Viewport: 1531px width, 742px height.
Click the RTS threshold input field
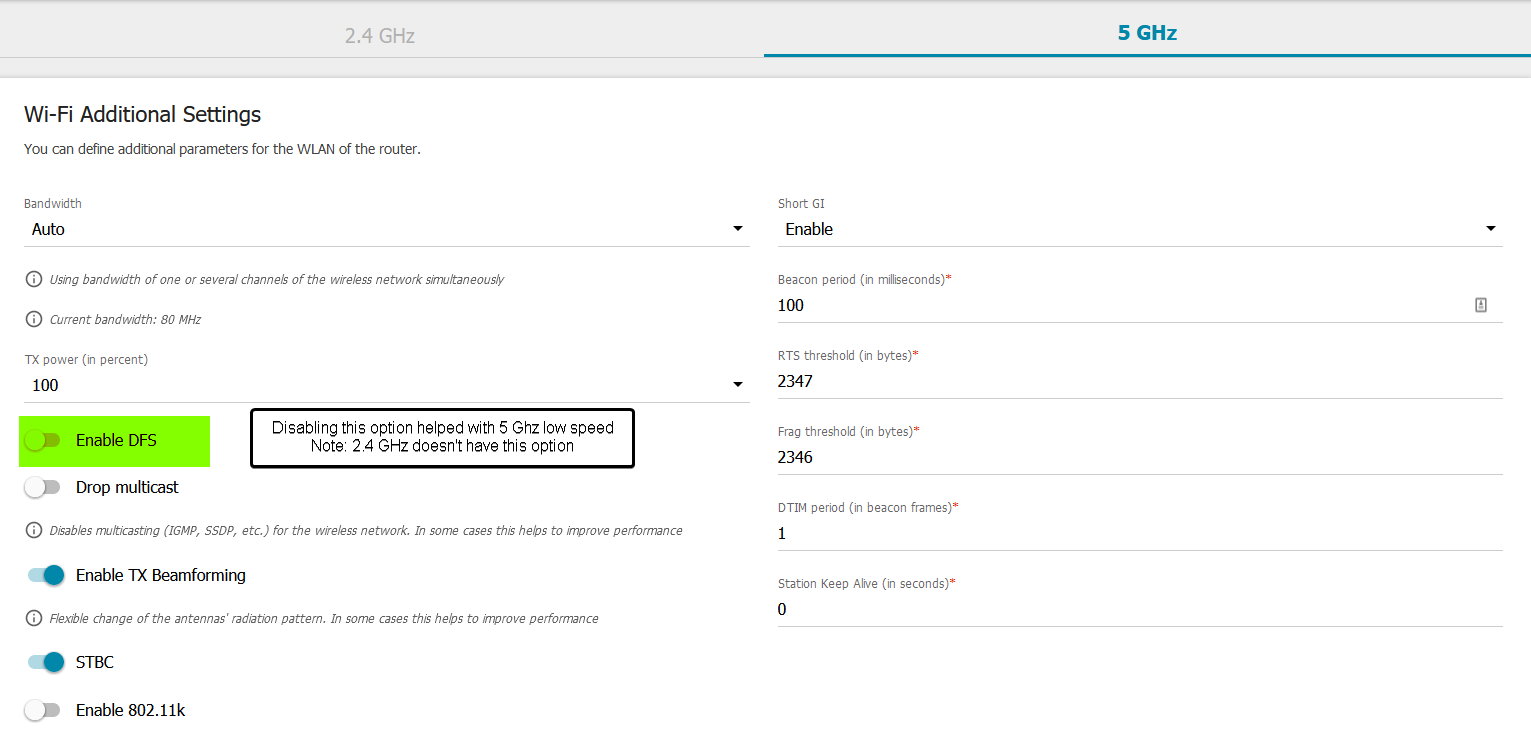click(x=1140, y=381)
